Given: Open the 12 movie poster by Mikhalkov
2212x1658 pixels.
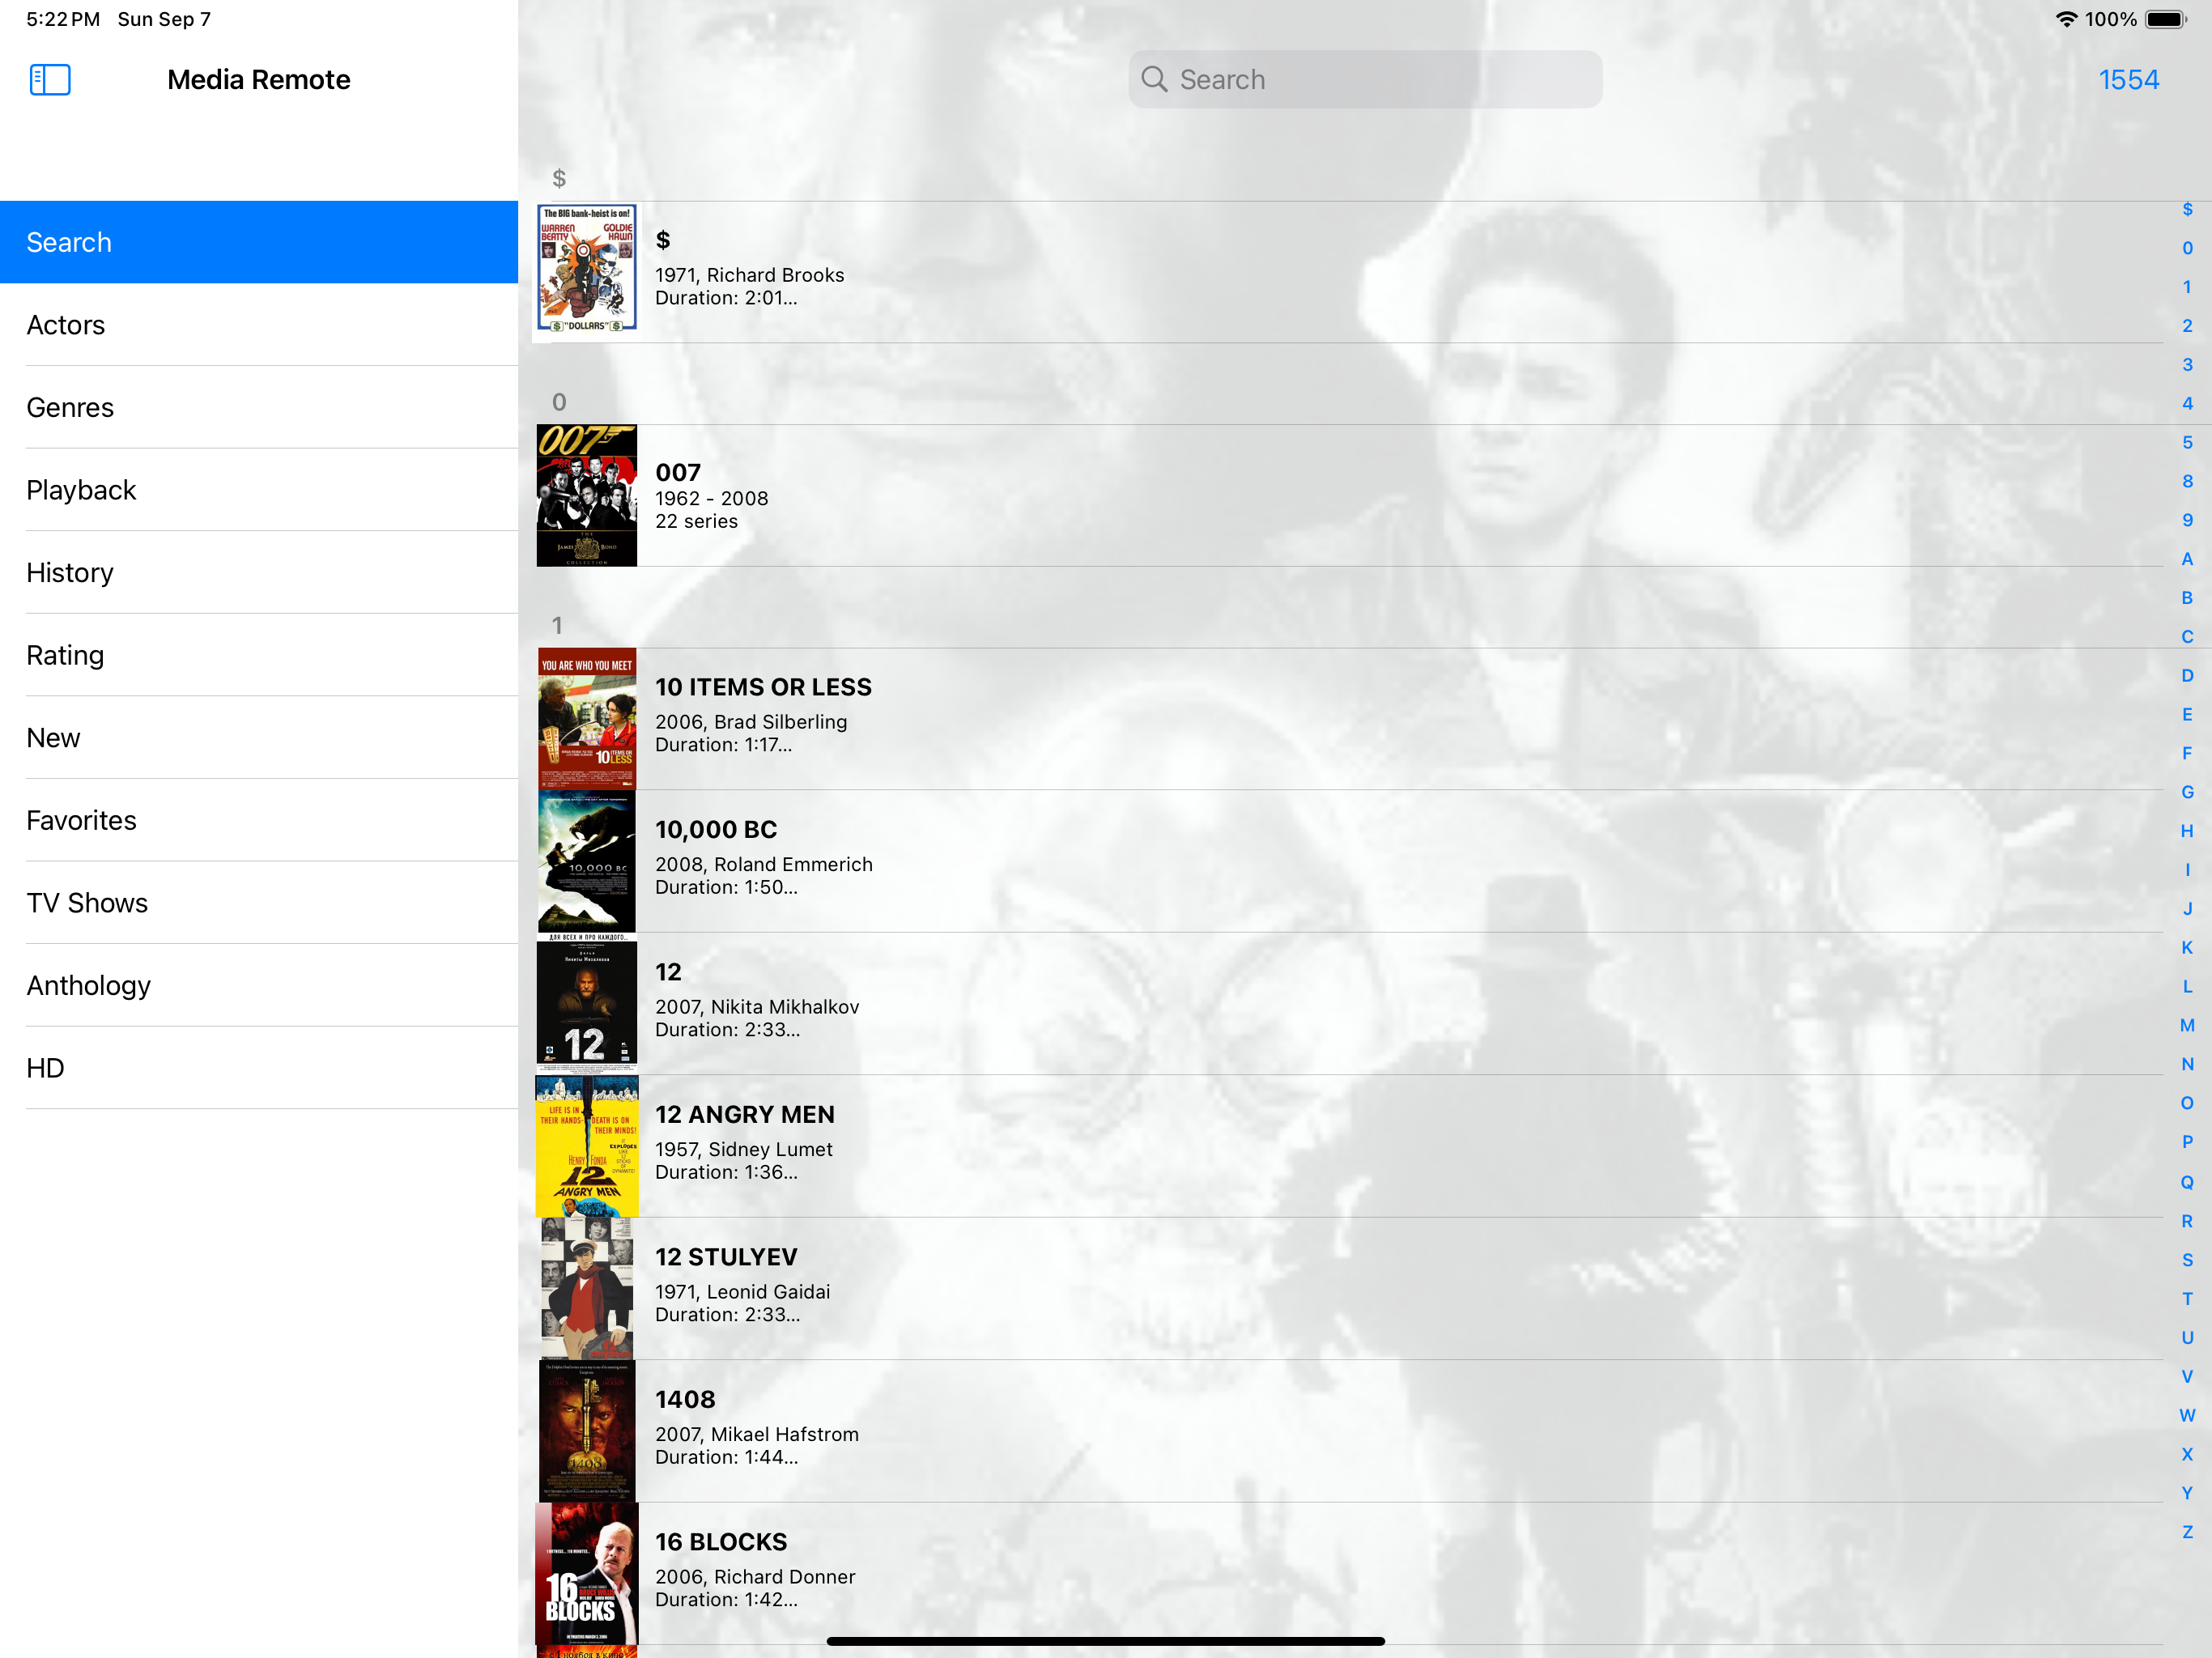Looking at the screenshot, I should click(587, 1003).
